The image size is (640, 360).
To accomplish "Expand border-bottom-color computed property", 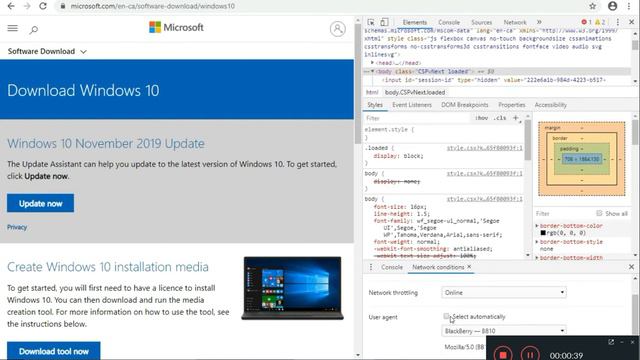I will tap(537, 226).
